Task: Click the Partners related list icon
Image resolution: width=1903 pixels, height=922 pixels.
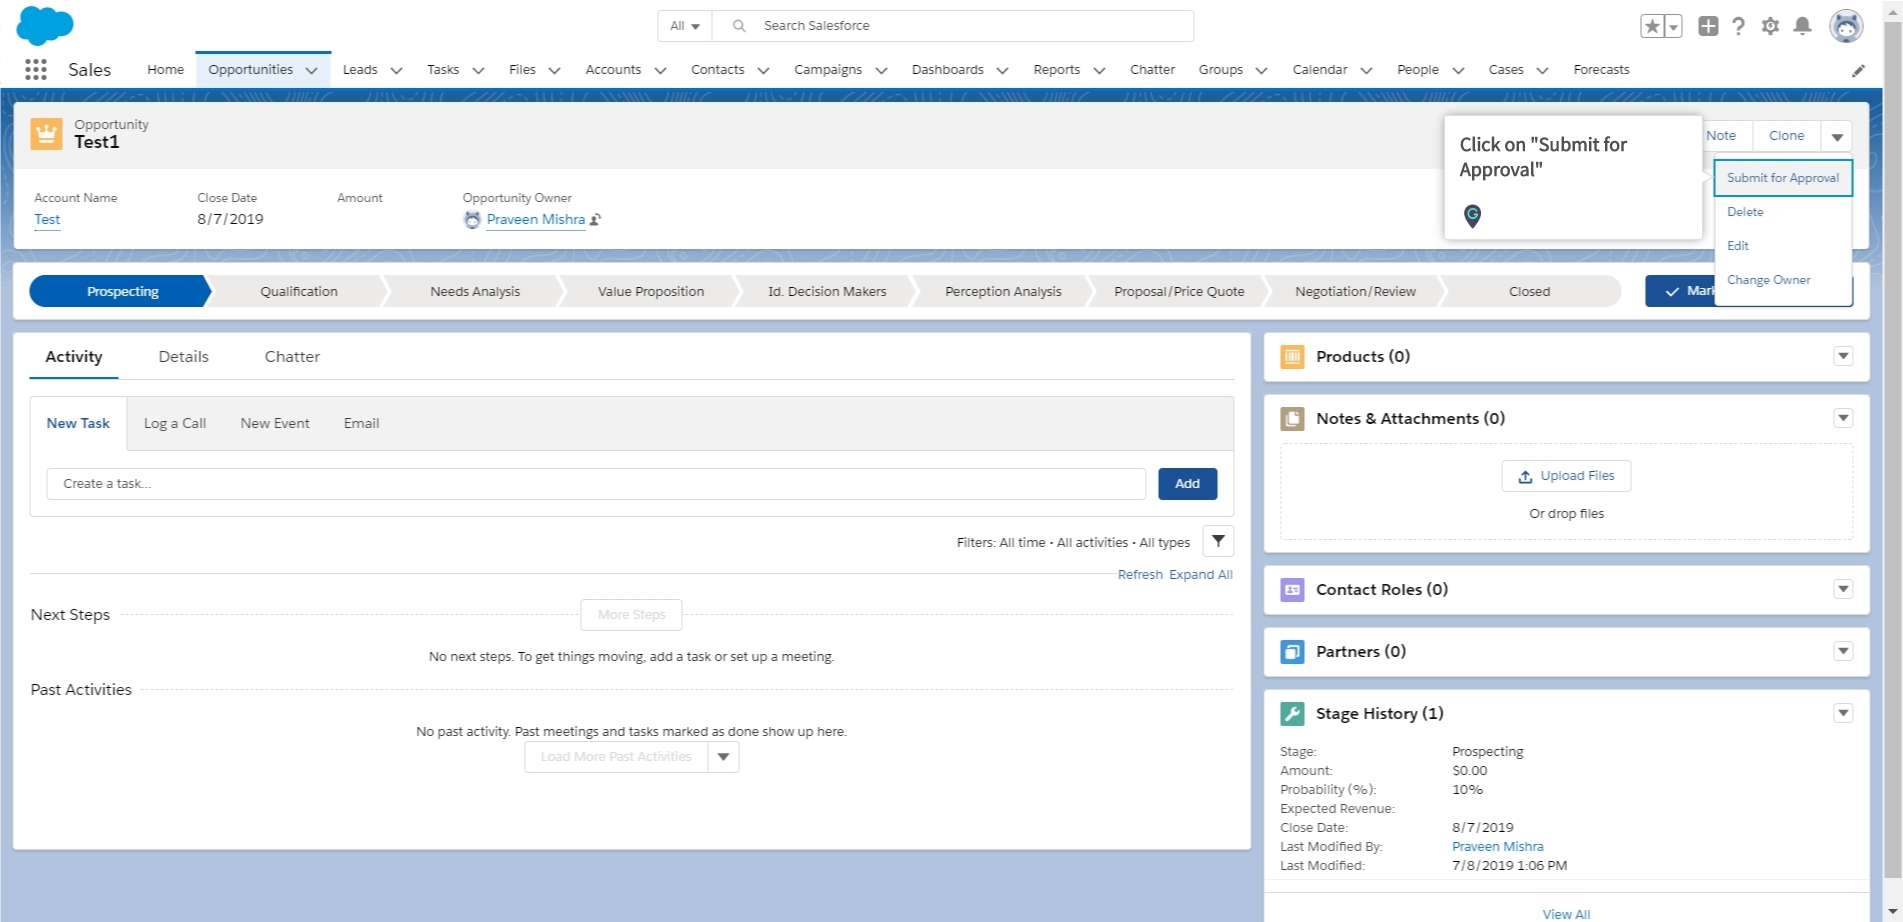Action: [x=1292, y=652]
